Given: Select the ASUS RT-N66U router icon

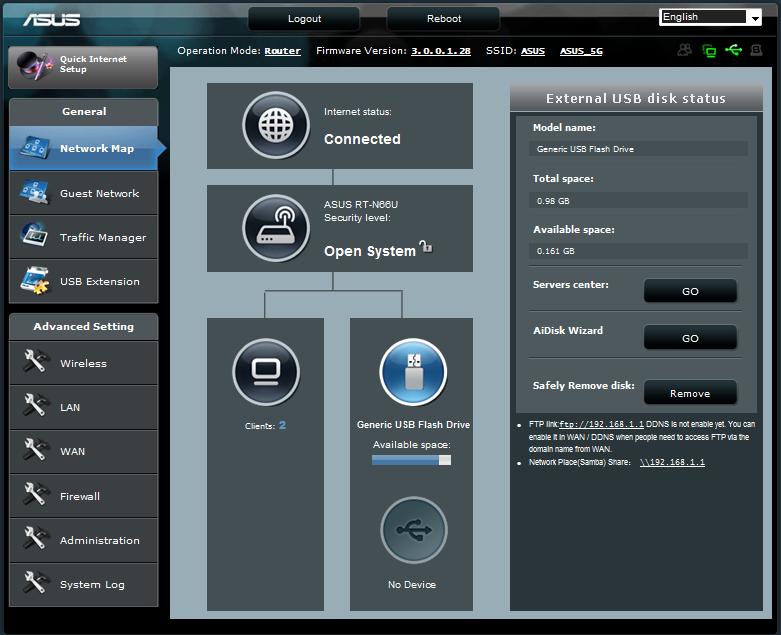Looking at the screenshot, I should click(276, 228).
